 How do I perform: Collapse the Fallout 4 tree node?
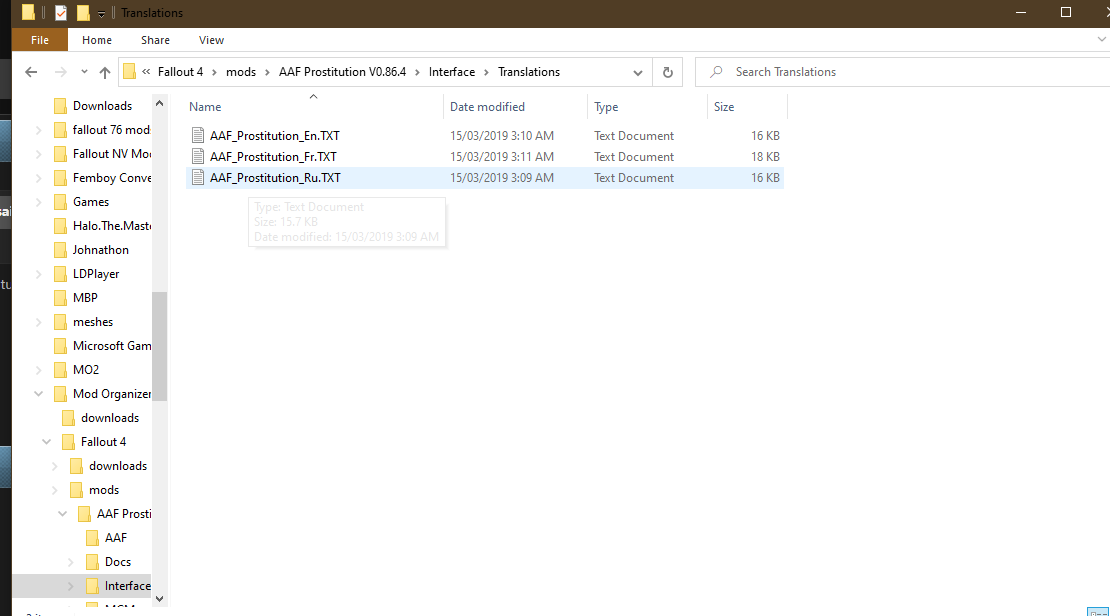47,443
